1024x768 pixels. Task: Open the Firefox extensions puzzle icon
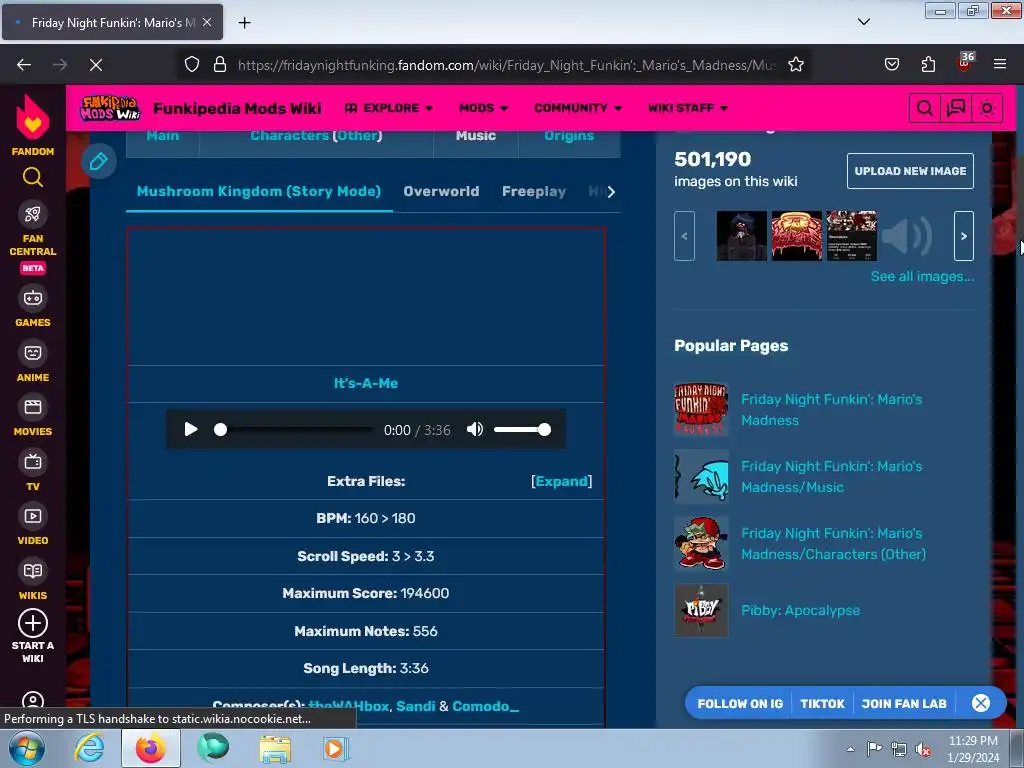point(928,65)
